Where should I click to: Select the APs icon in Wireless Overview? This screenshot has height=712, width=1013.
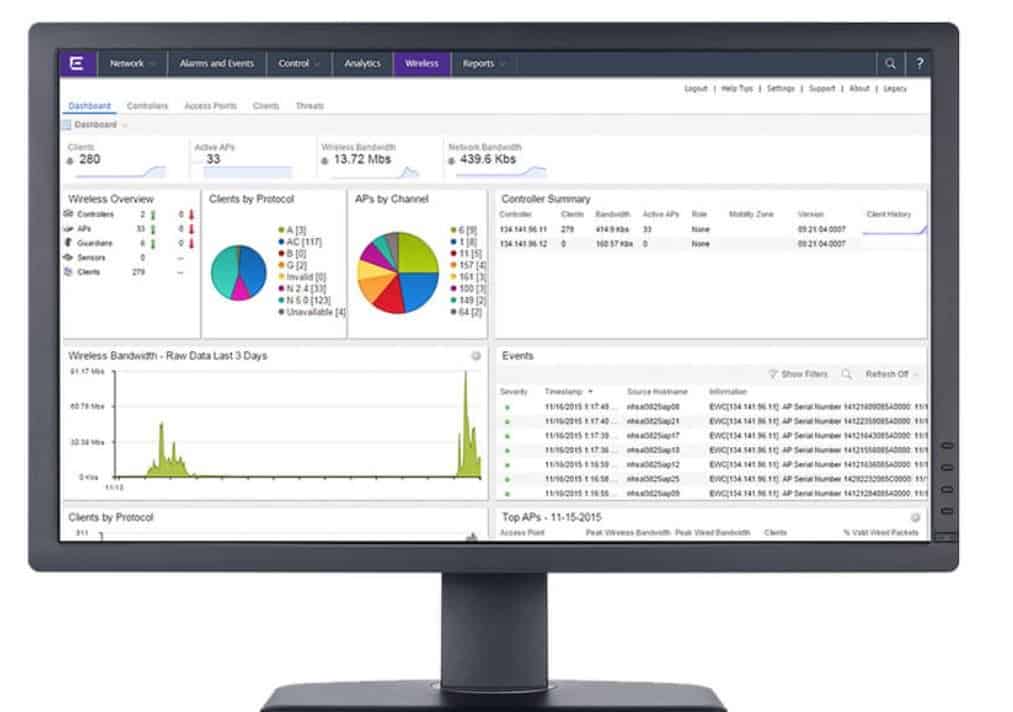67,227
